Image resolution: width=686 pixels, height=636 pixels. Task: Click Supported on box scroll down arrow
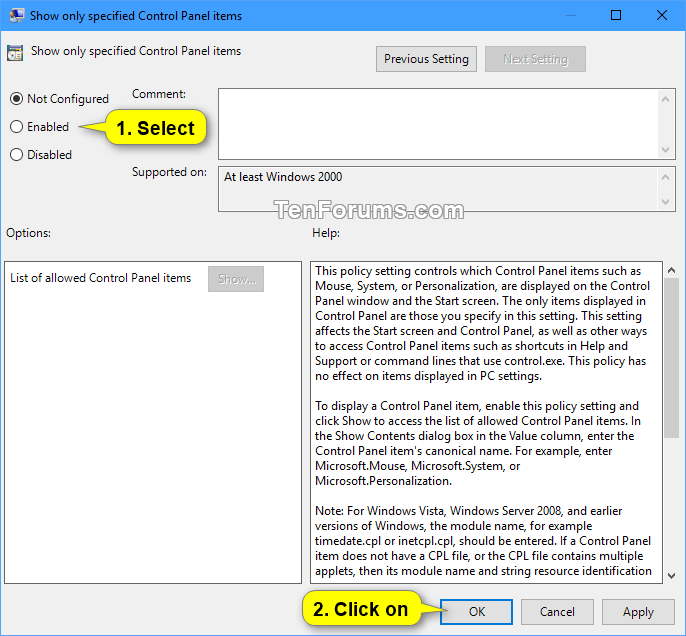pyautogui.click(x=665, y=202)
